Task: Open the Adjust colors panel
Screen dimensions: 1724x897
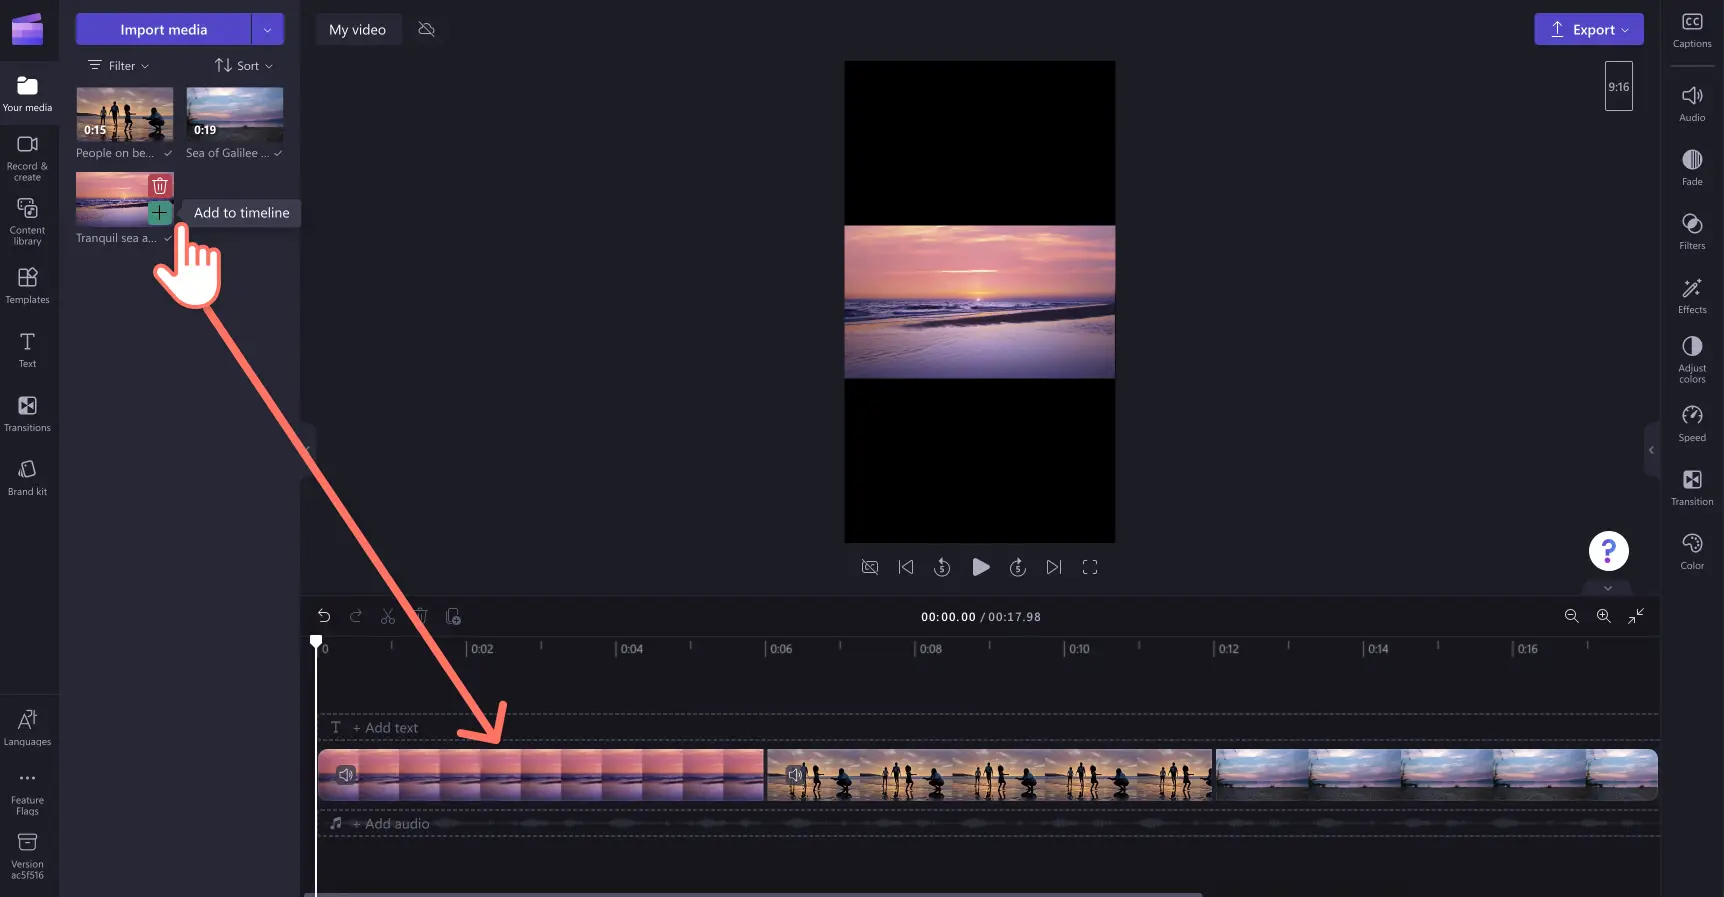Action: [1692, 359]
